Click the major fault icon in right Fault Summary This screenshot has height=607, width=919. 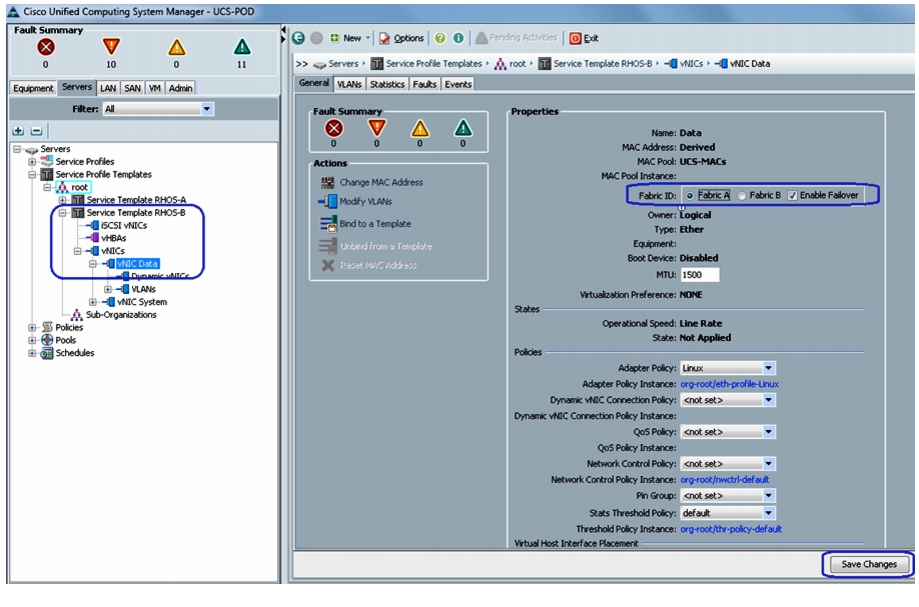click(x=377, y=128)
